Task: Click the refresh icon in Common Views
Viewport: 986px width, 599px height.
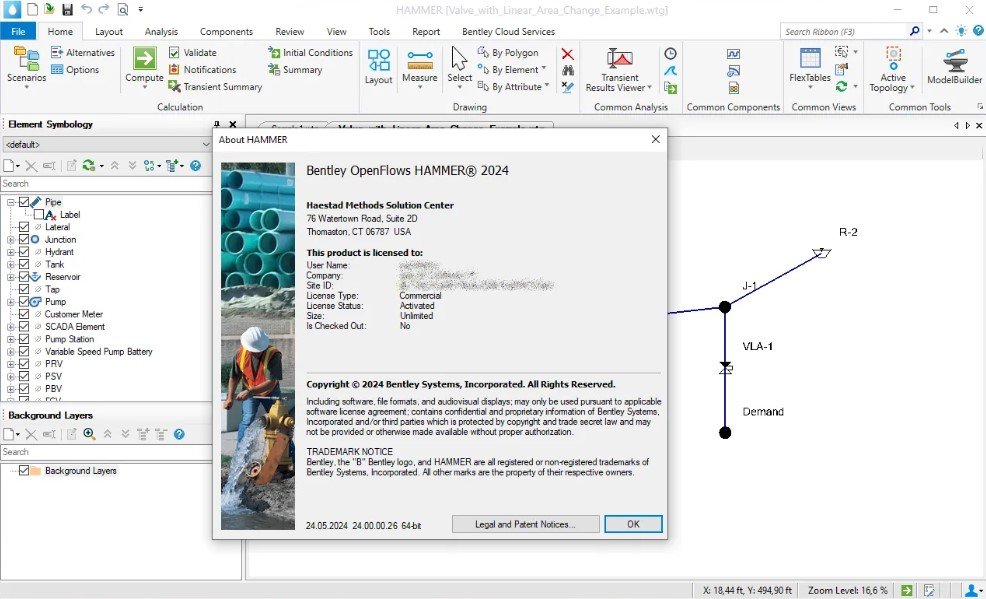Action: click(841, 86)
